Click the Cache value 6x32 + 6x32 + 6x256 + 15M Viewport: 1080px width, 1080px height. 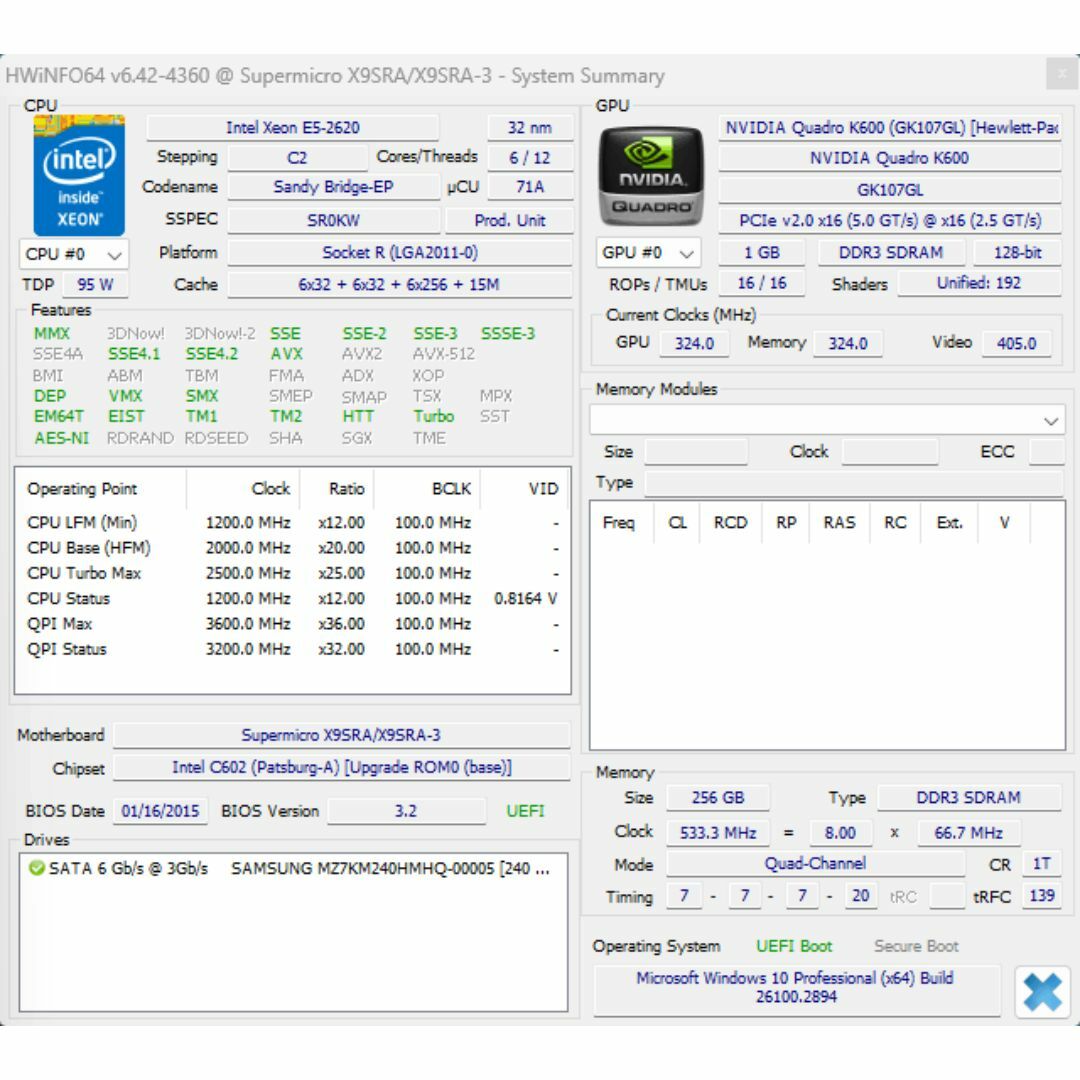(400, 284)
